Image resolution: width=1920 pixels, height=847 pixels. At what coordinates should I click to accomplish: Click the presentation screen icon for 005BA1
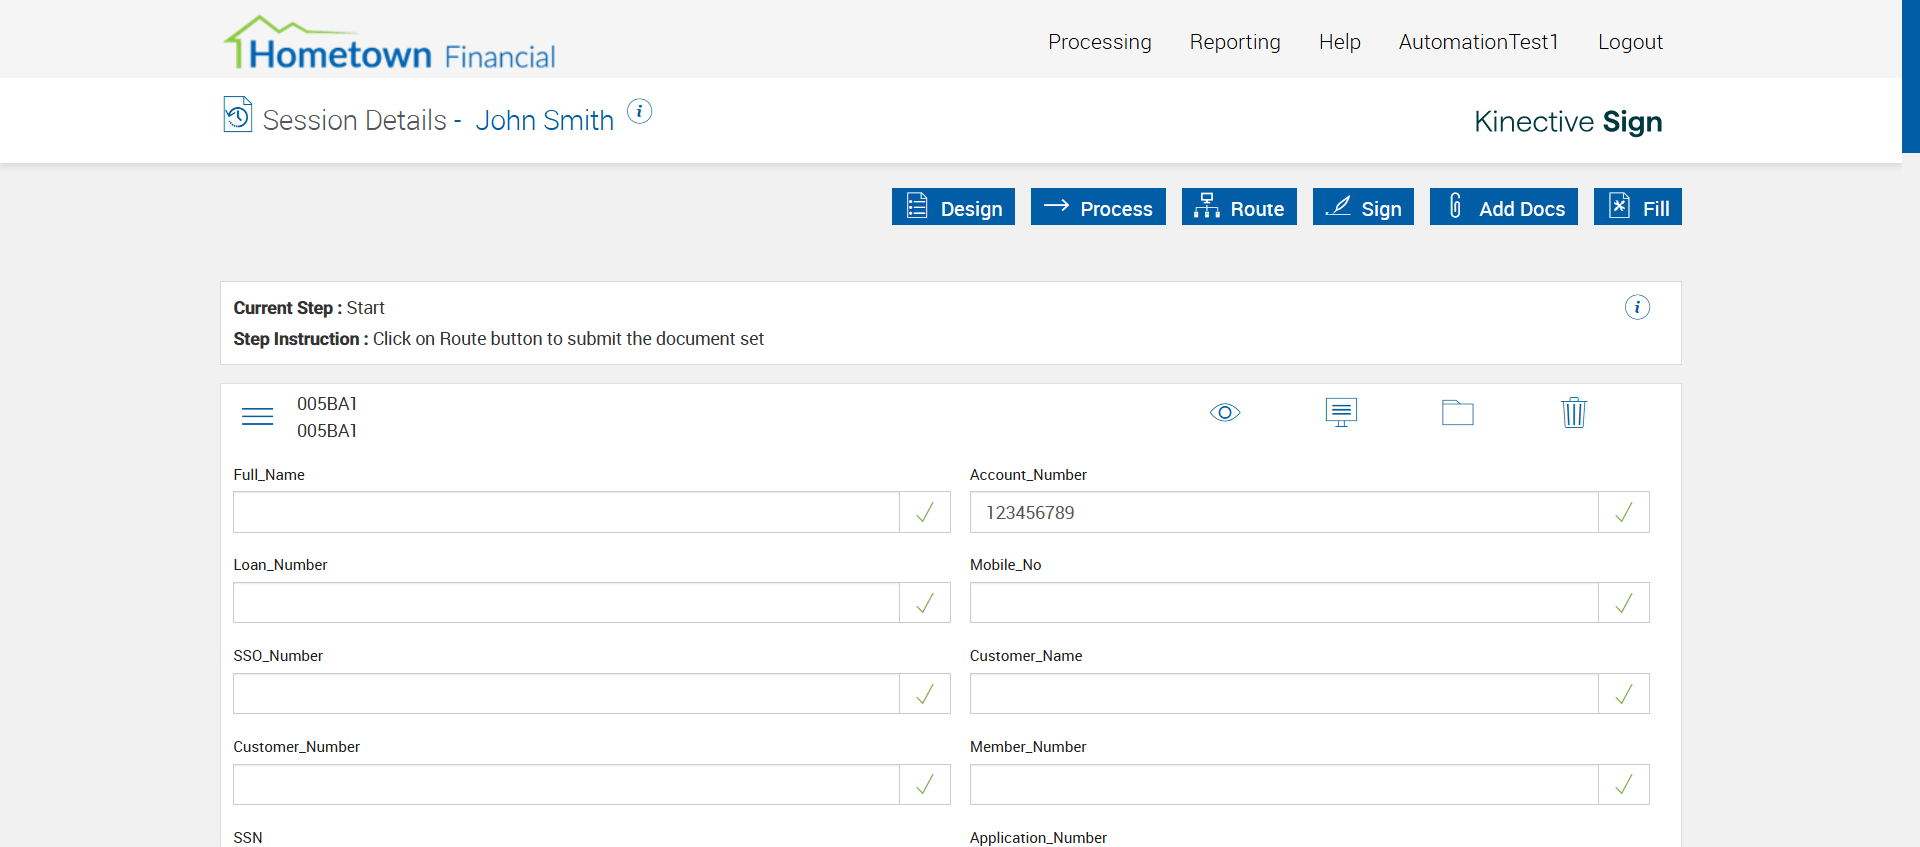pyautogui.click(x=1341, y=412)
